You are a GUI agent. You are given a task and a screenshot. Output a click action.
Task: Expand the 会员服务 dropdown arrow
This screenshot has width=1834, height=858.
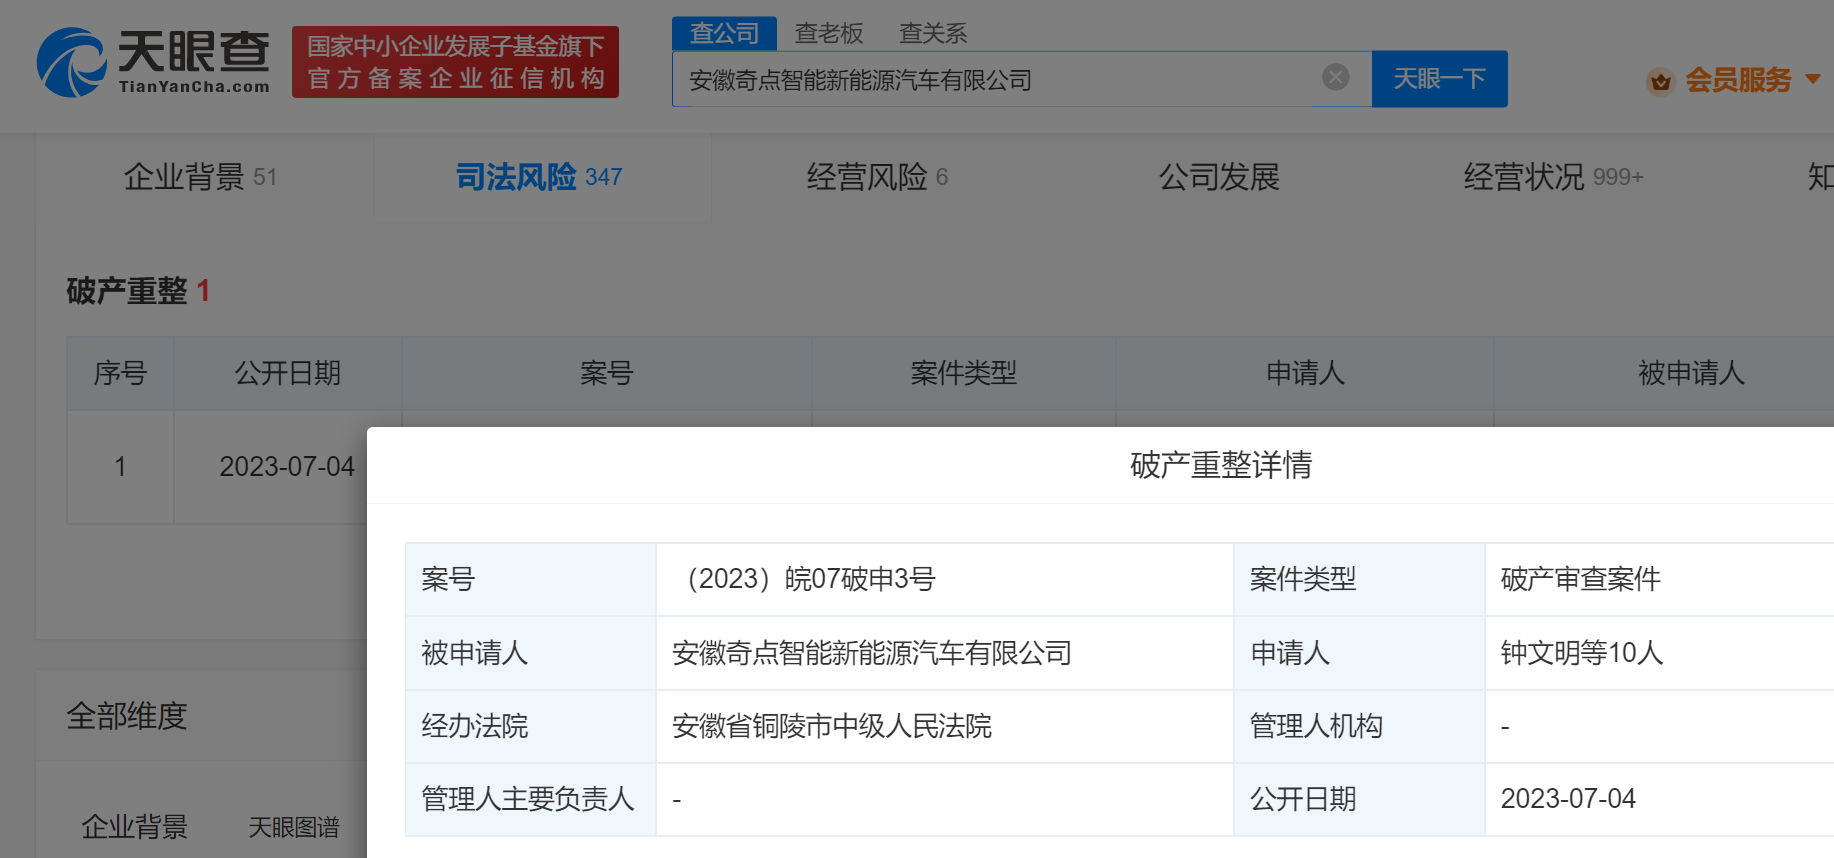1812,79
